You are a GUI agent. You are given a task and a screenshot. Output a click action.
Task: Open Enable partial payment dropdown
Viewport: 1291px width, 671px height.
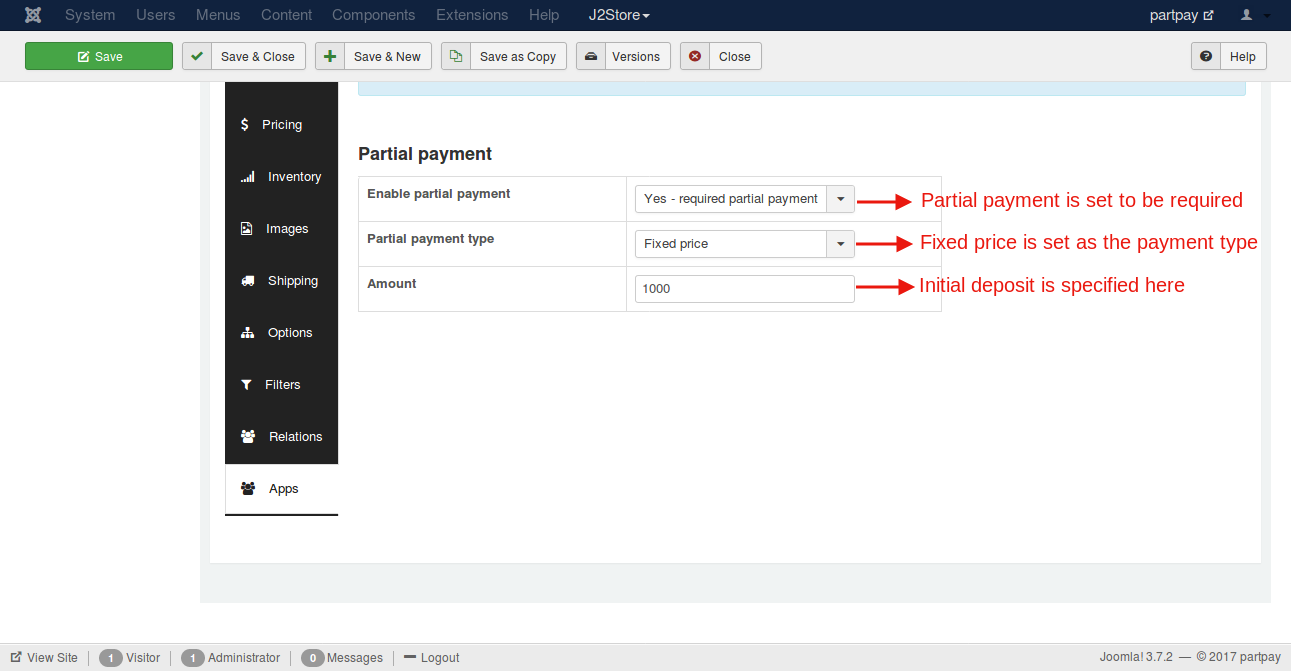pos(744,199)
